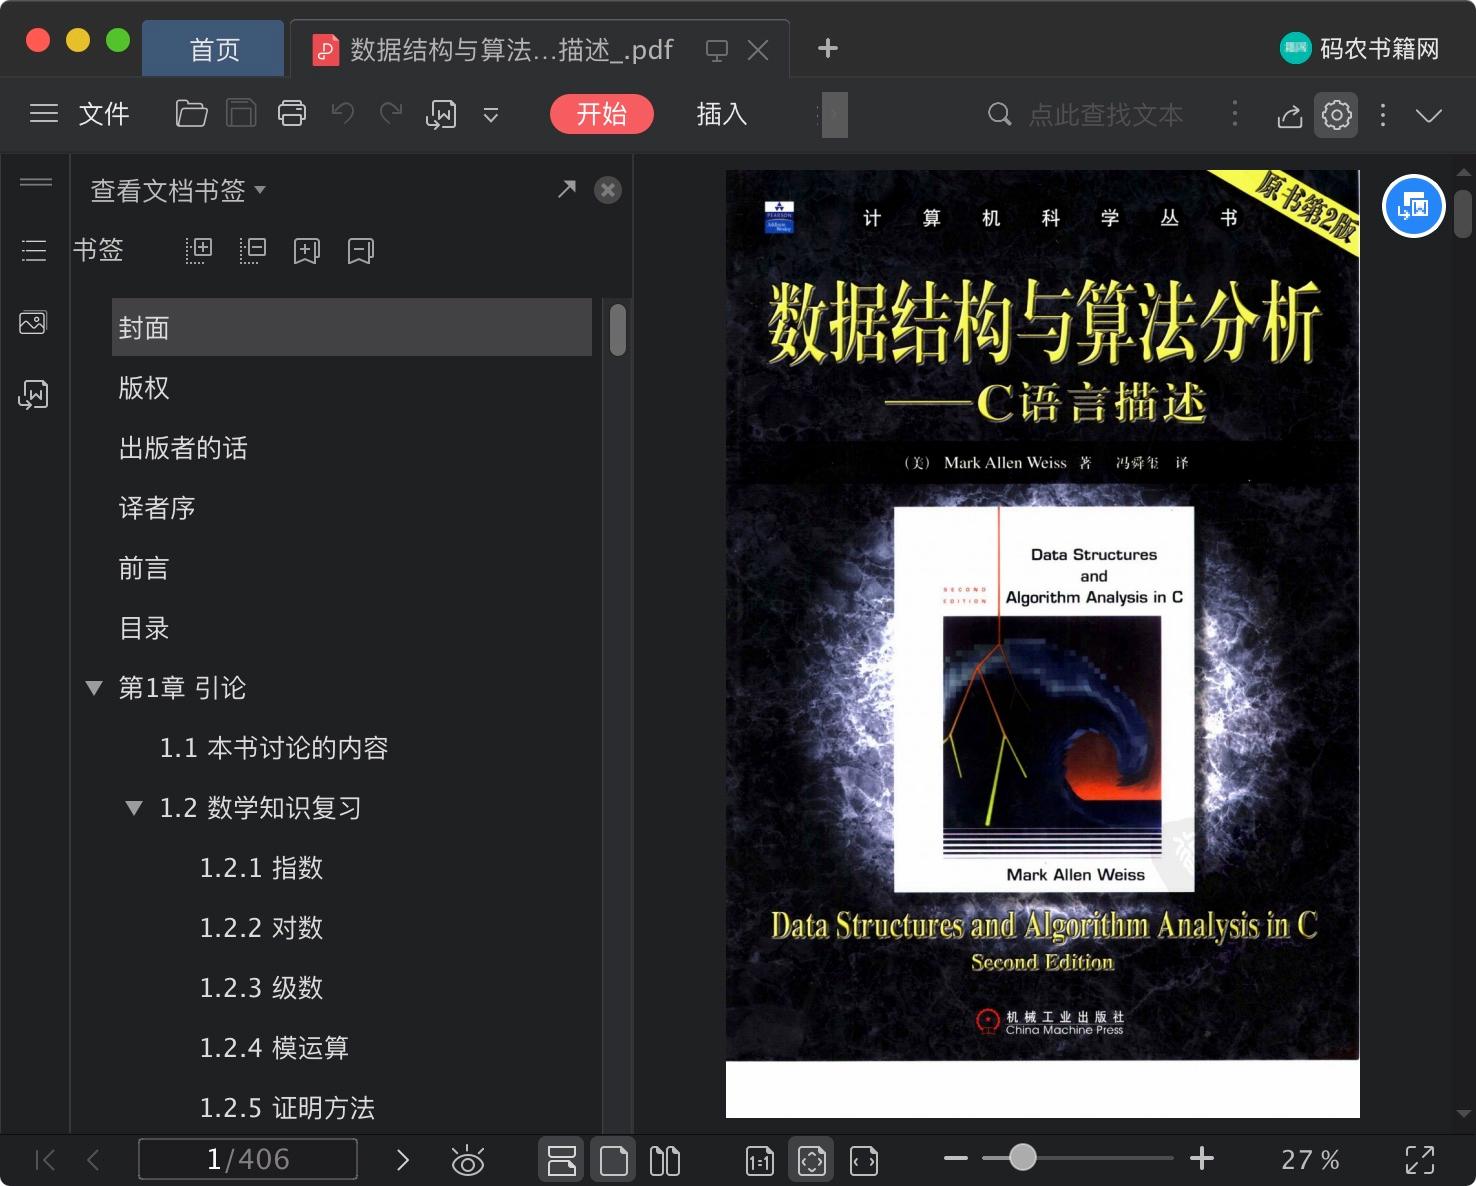The height and width of the screenshot is (1186, 1476).
Task: Select the 封面 bookmark
Action: (x=352, y=327)
